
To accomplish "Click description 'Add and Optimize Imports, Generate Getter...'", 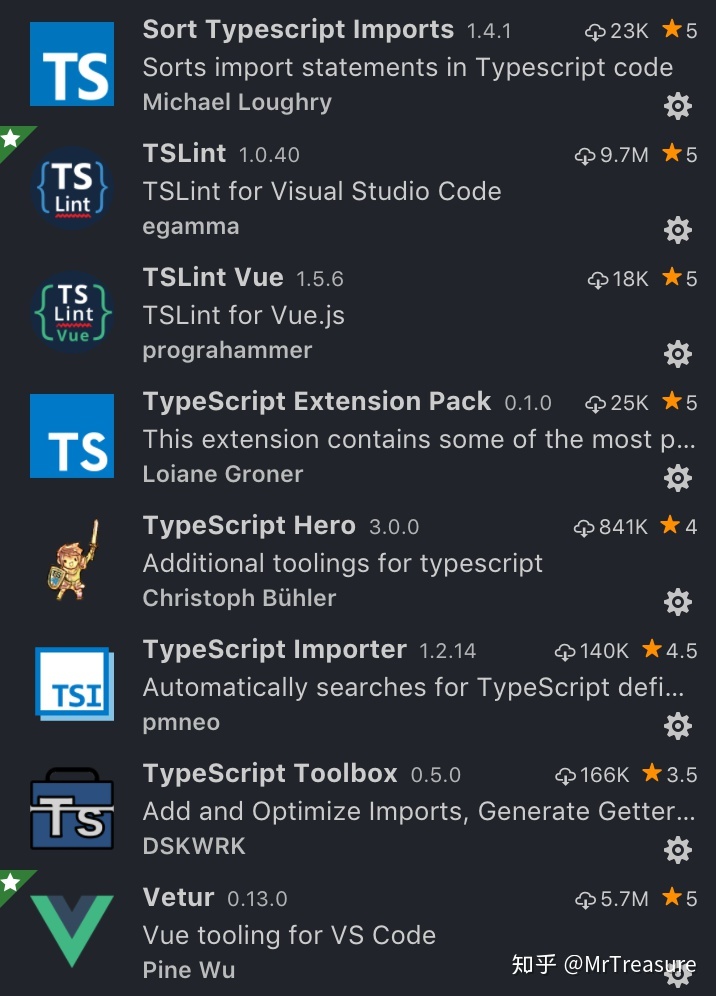I will pos(419,811).
